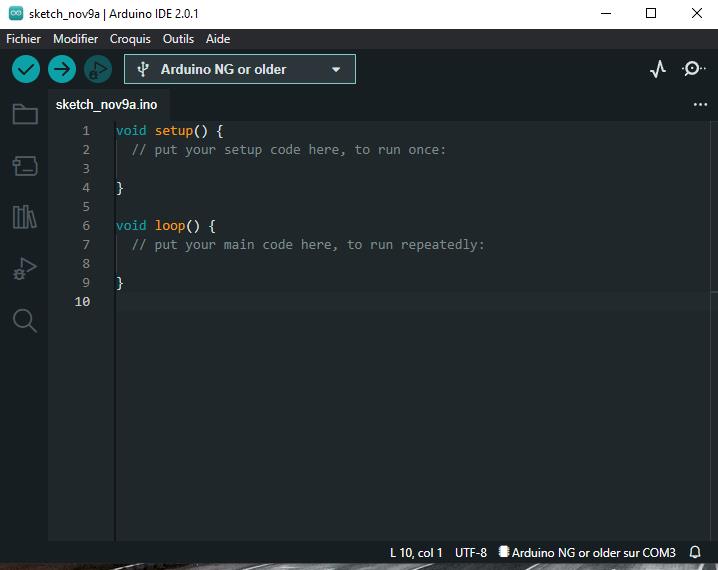This screenshot has width=718, height=570.
Task: Open the Aide menu
Action: 218,39
